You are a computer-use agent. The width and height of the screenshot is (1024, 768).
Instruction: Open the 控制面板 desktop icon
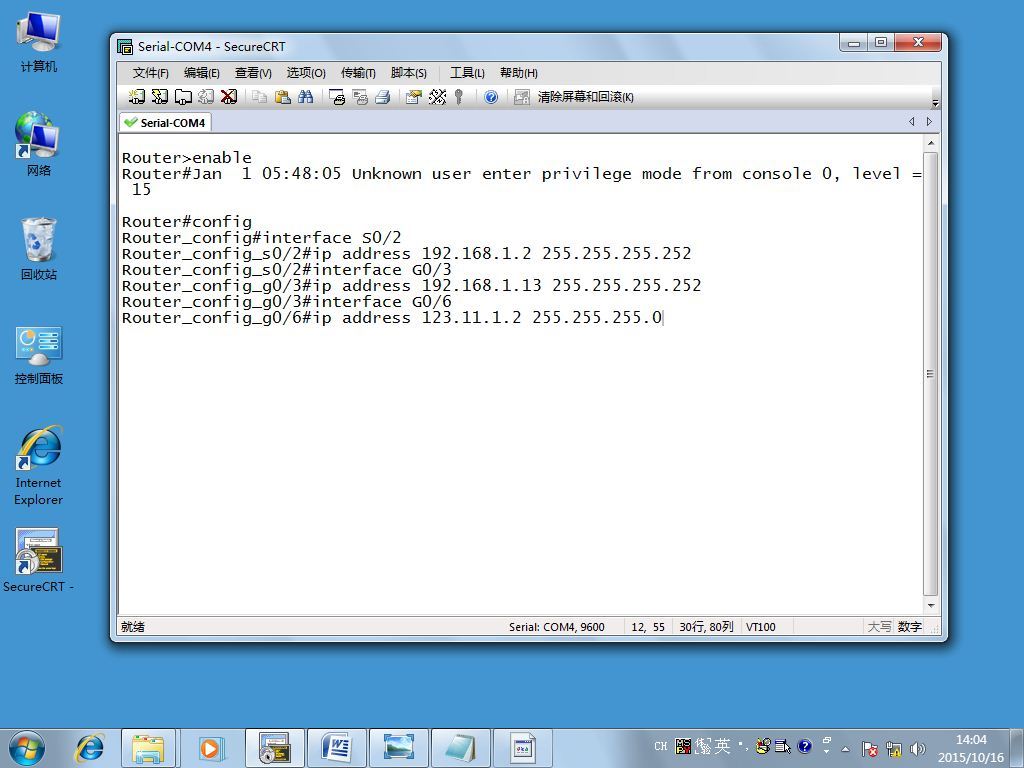click(39, 356)
